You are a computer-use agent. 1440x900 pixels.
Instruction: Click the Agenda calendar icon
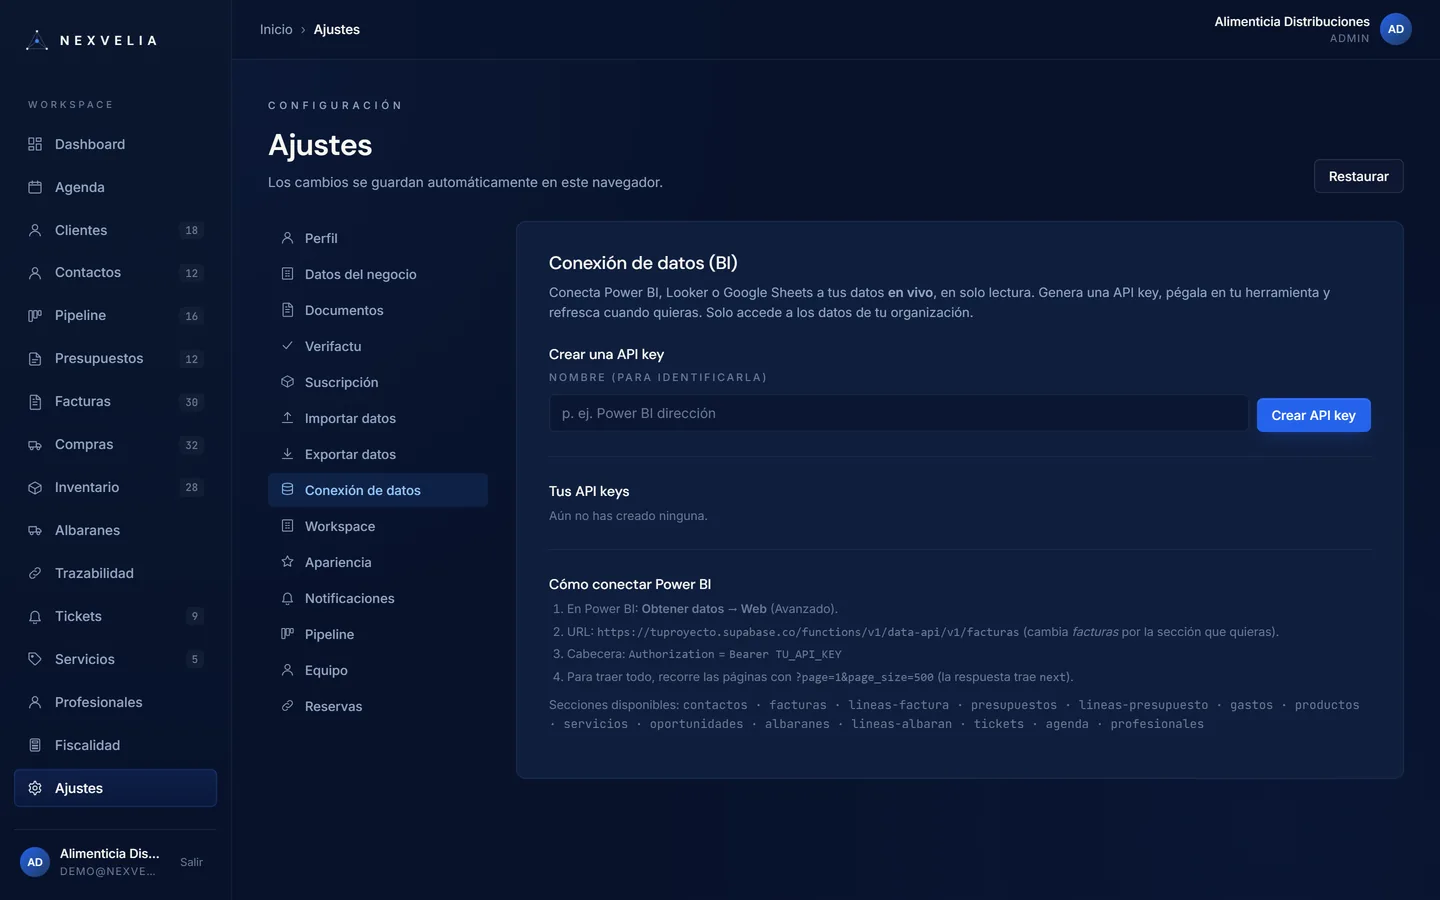pos(35,187)
